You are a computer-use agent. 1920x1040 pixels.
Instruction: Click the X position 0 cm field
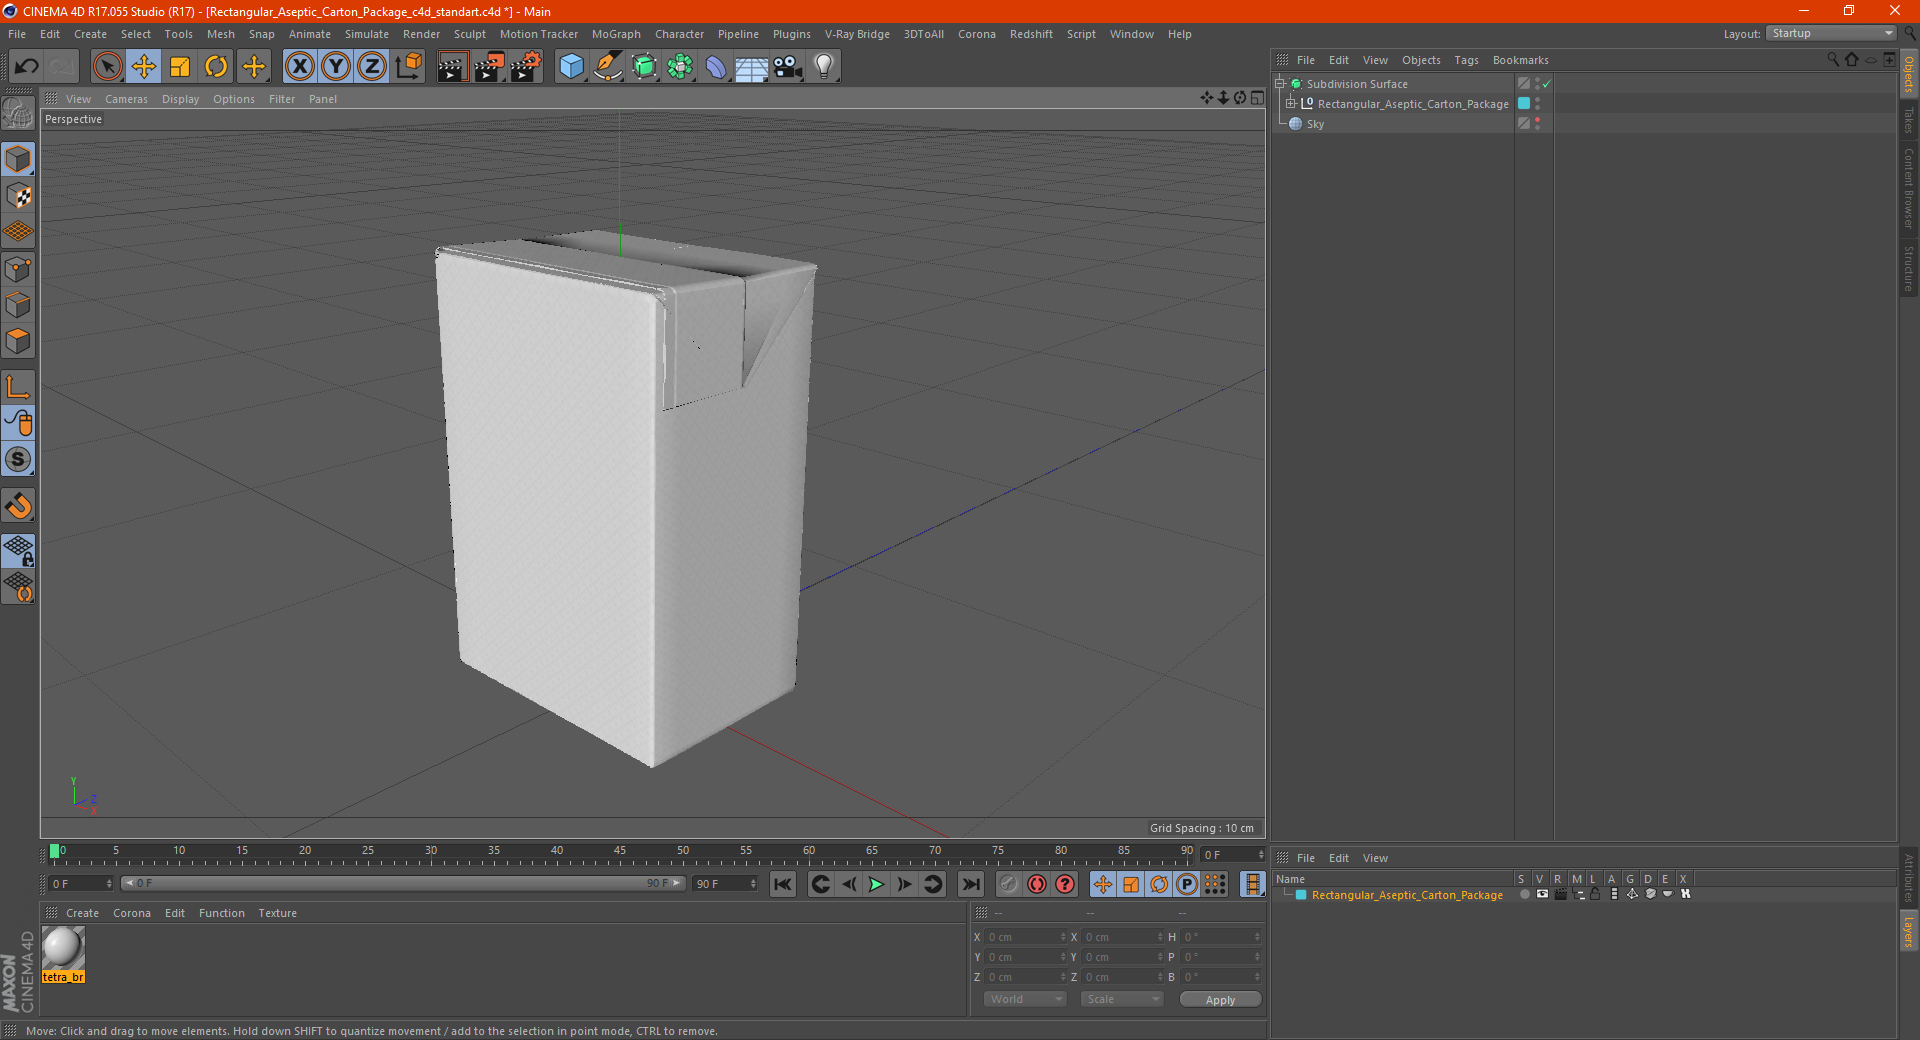coord(1024,937)
